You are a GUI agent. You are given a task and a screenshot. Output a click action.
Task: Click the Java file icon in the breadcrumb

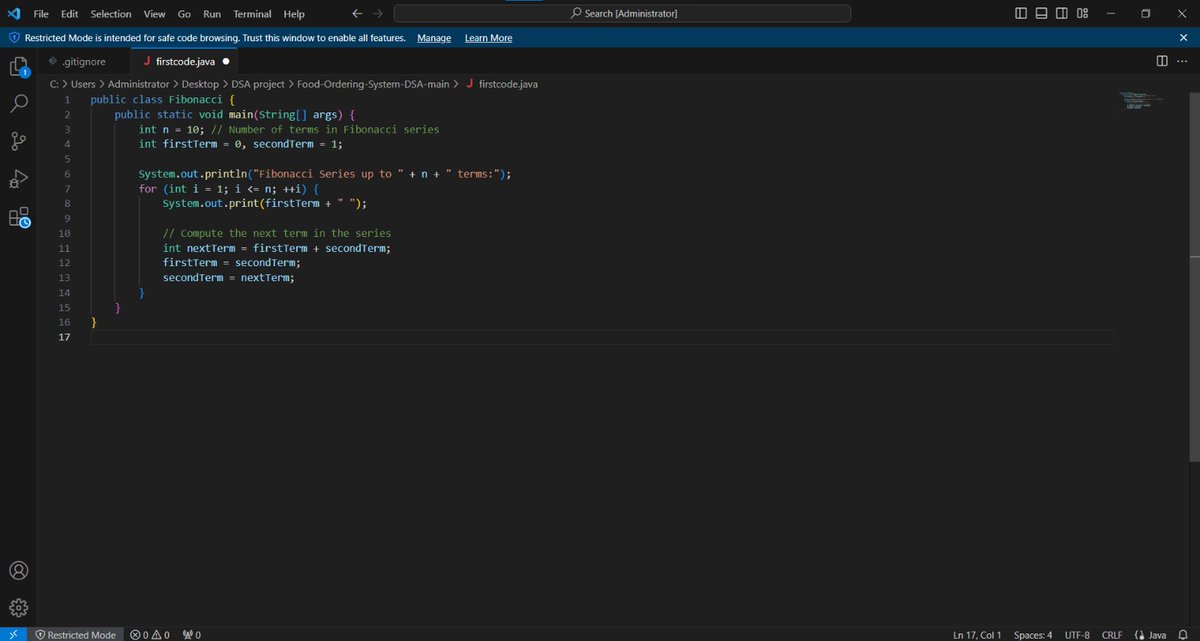[469, 84]
